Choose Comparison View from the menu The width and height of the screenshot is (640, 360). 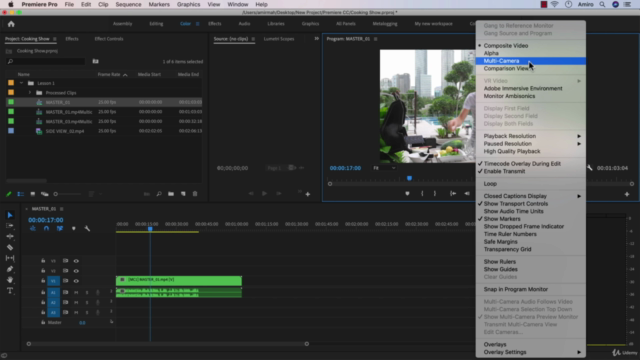coord(531,69)
